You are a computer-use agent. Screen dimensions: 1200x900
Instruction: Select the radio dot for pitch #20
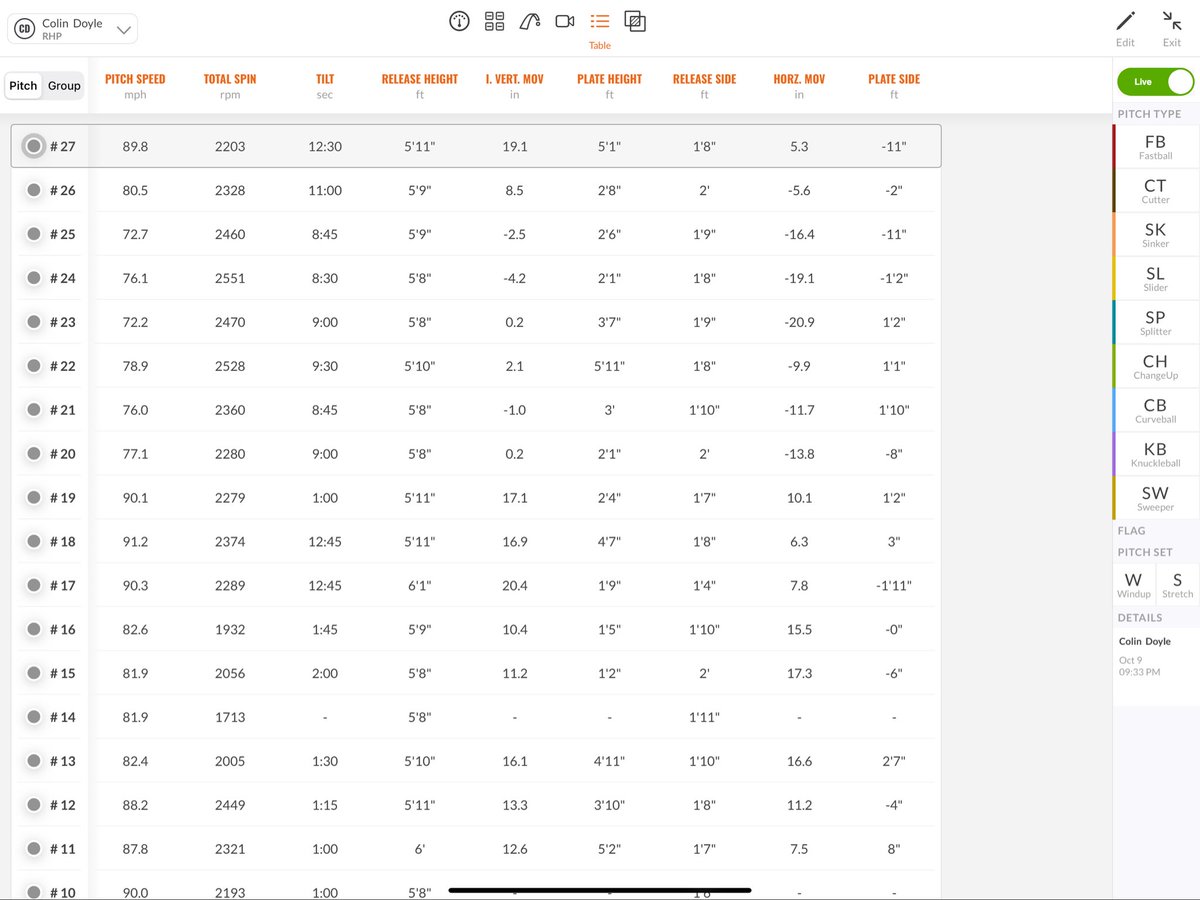pyautogui.click(x=34, y=454)
